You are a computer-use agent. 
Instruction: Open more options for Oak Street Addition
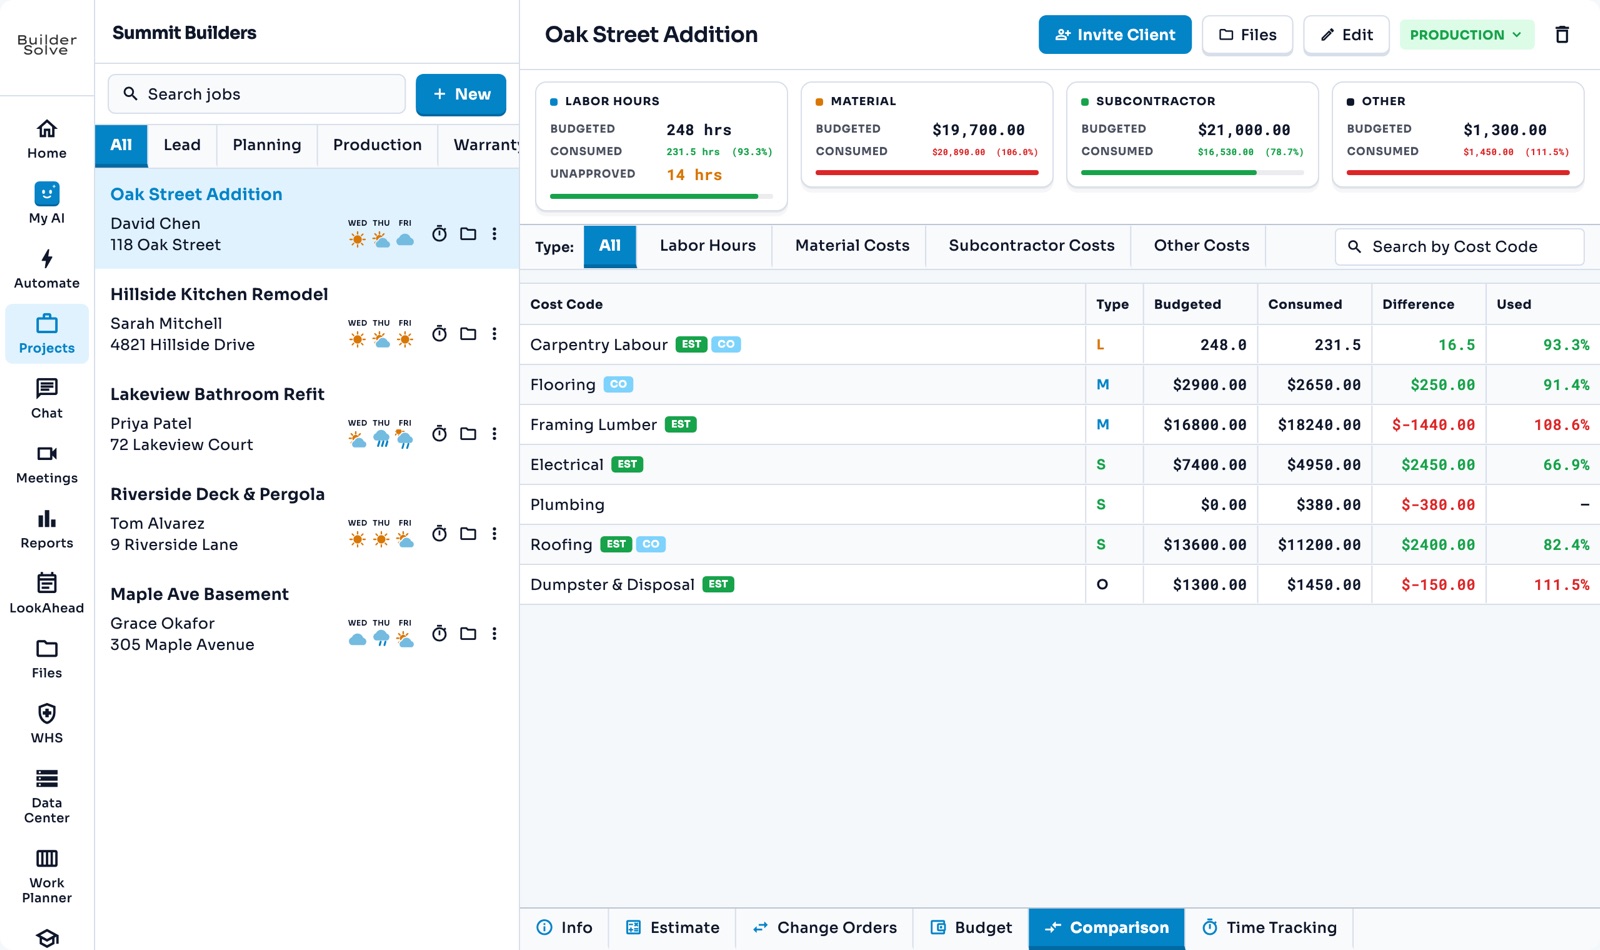point(494,234)
